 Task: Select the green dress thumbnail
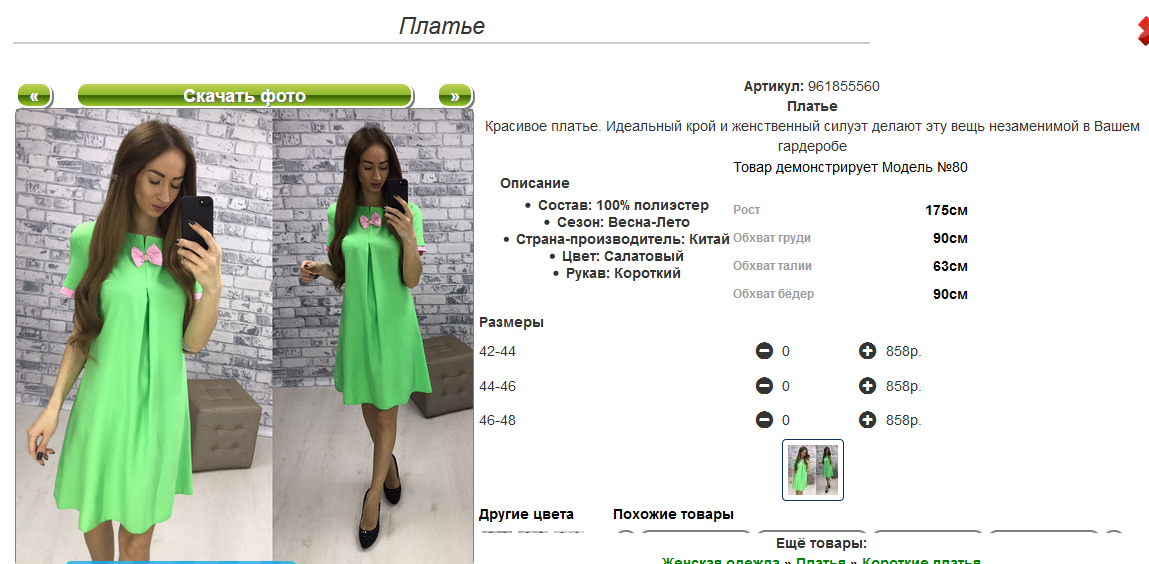pos(813,470)
